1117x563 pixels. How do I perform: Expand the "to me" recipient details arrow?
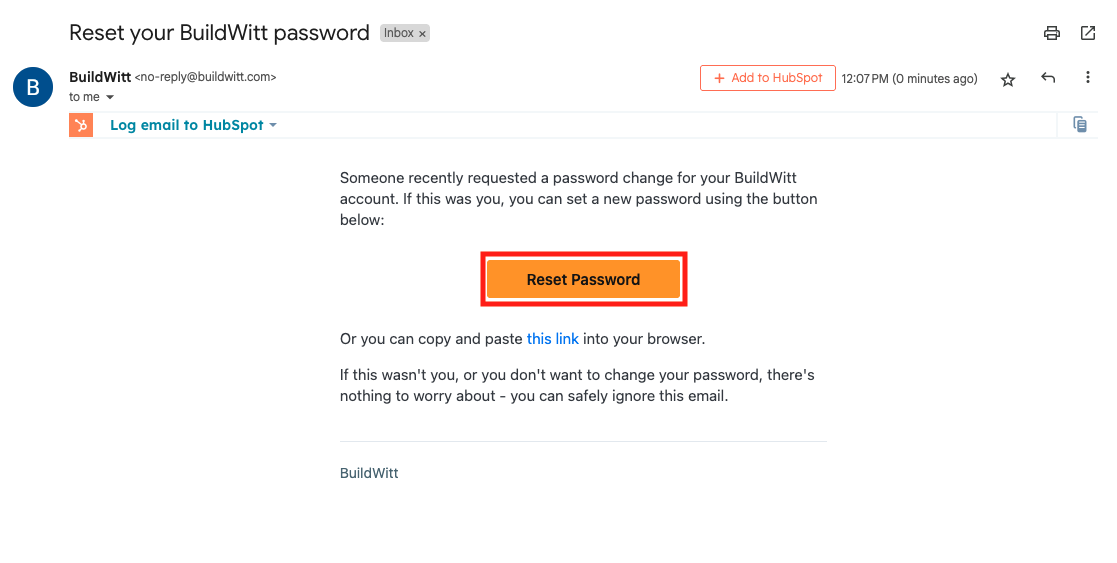[110, 98]
